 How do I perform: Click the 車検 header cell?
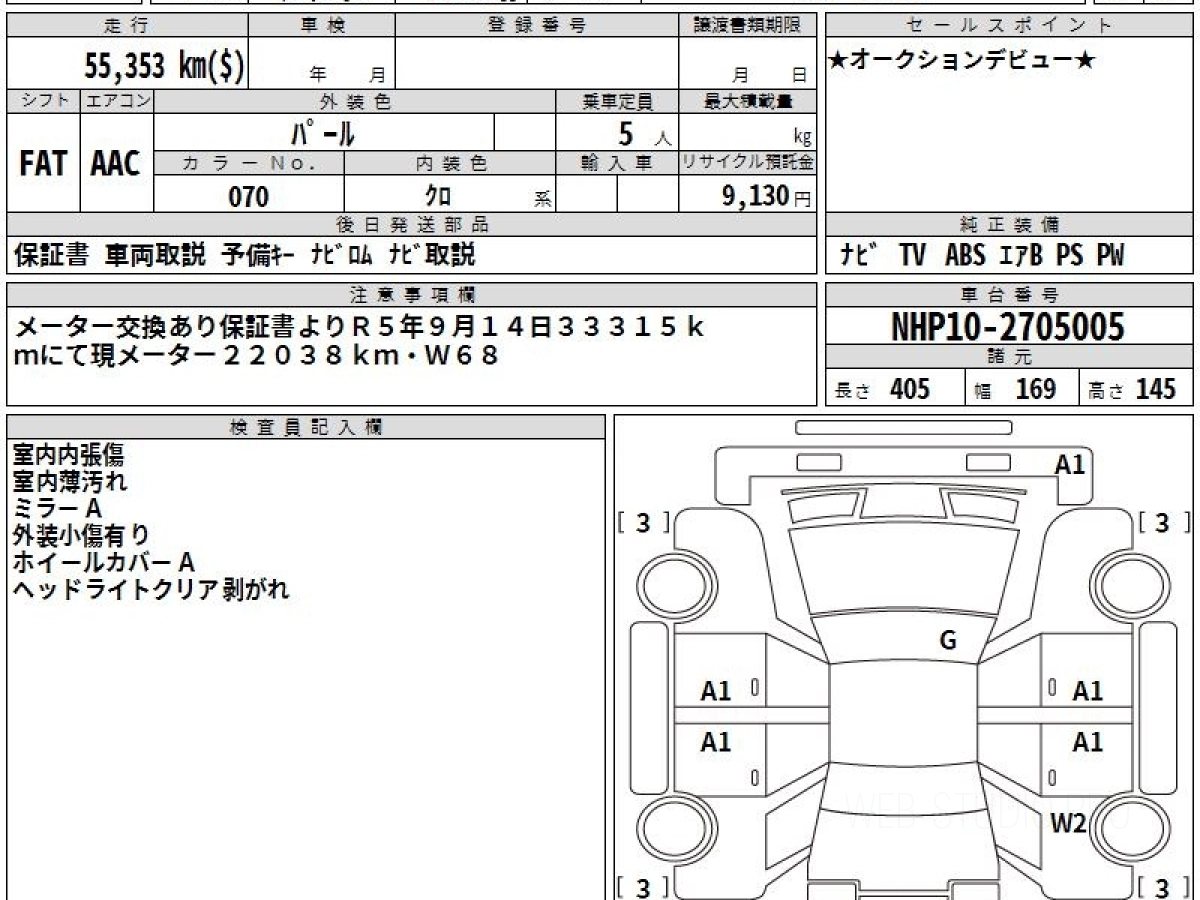pyautogui.click(x=321, y=26)
